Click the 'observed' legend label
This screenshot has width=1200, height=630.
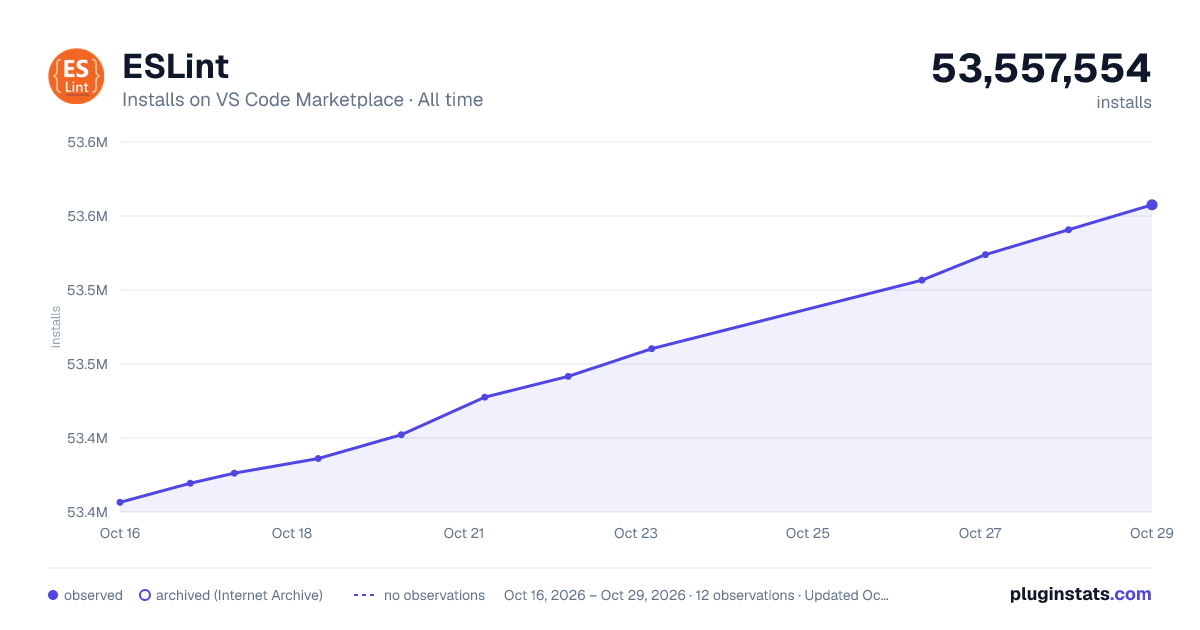tap(93, 595)
